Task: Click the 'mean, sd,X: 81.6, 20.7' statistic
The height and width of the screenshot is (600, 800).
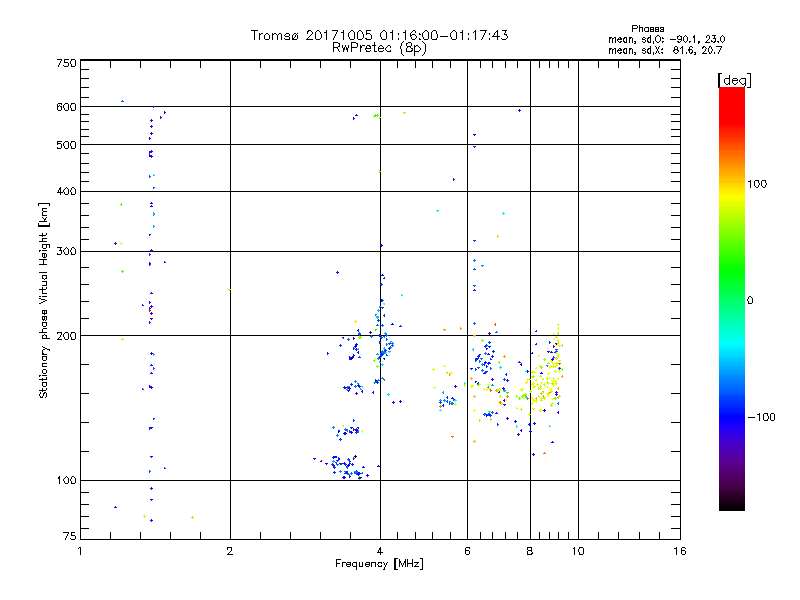Action: click(x=665, y=50)
